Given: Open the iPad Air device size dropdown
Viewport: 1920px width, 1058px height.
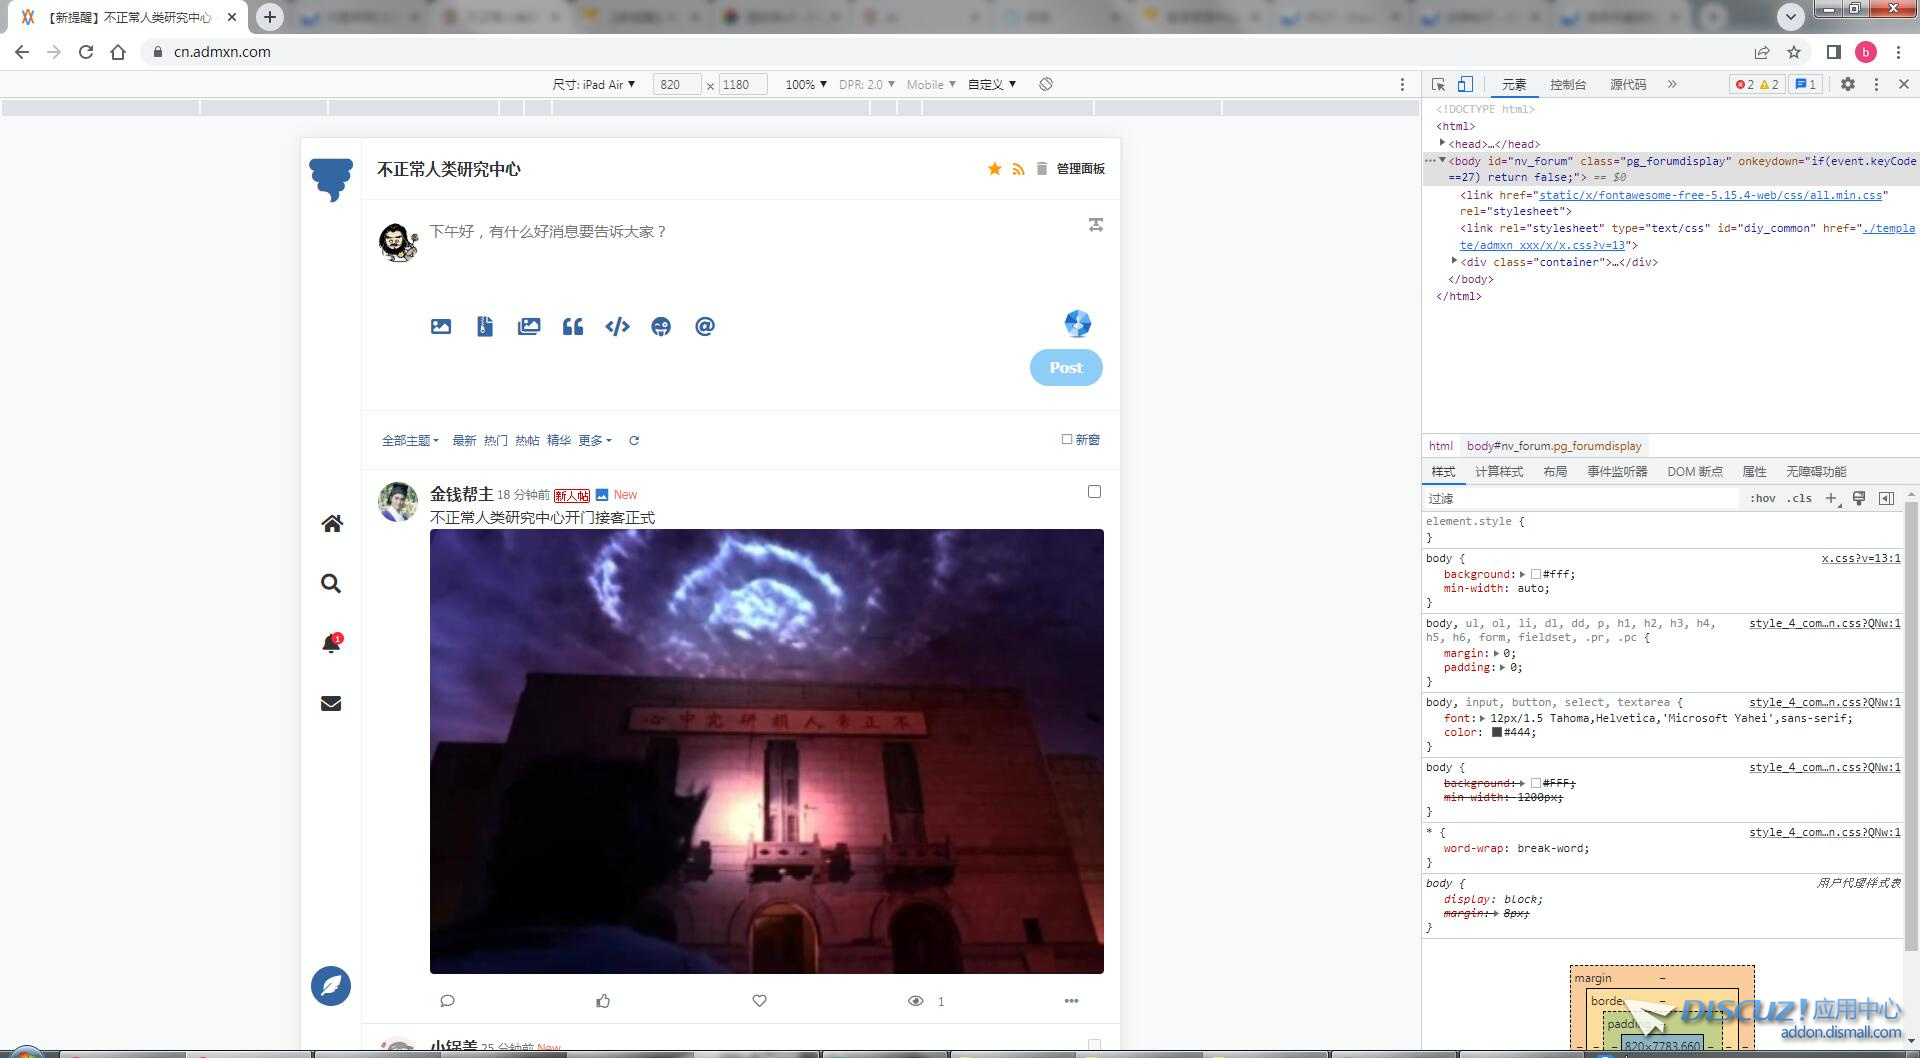Looking at the screenshot, I should (x=594, y=85).
